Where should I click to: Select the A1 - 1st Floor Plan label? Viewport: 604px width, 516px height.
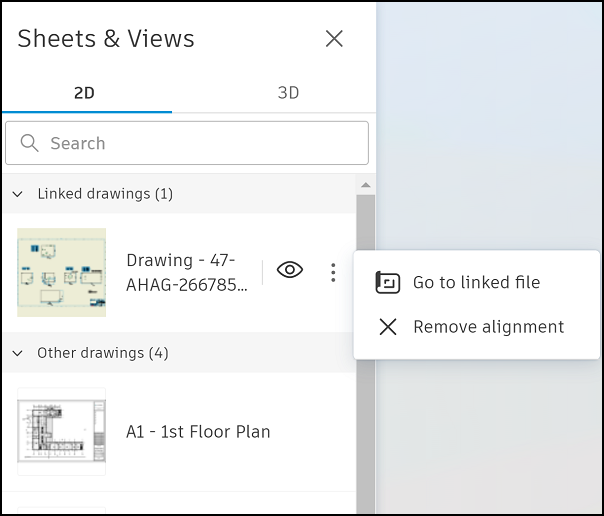point(198,432)
